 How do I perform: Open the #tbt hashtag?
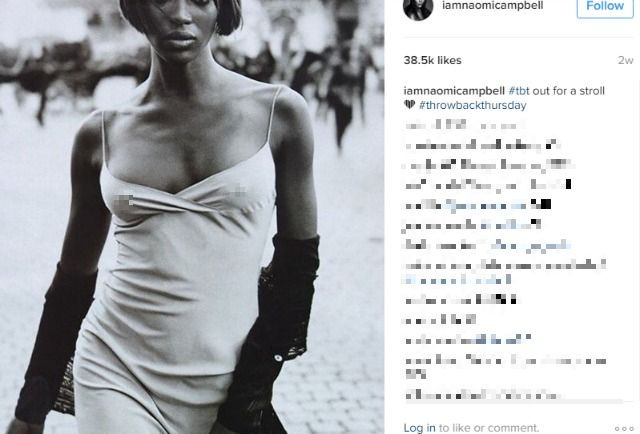click(519, 91)
